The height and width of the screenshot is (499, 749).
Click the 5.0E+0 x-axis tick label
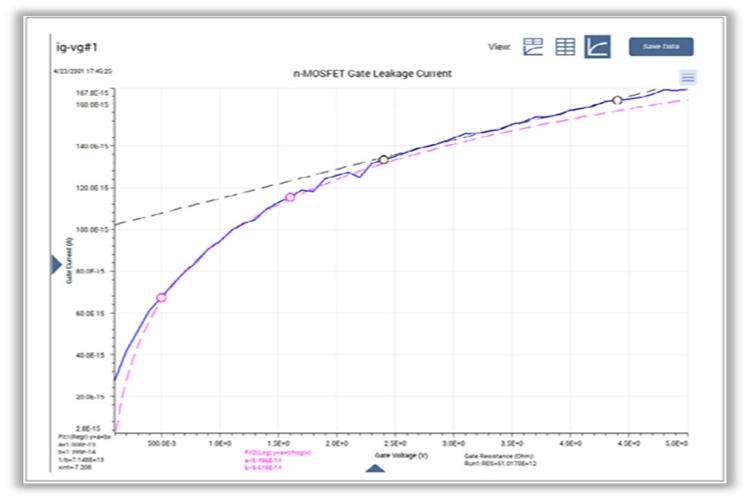click(x=676, y=444)
